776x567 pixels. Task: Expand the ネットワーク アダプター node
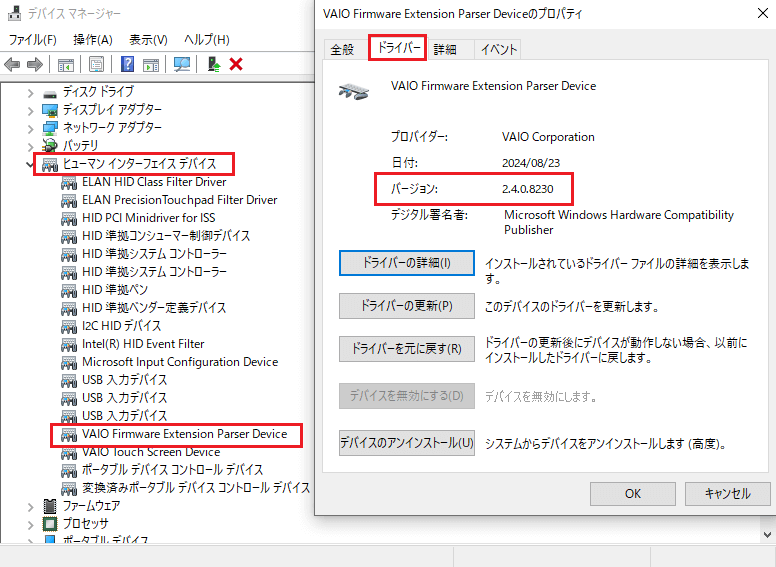pos(31,129)
